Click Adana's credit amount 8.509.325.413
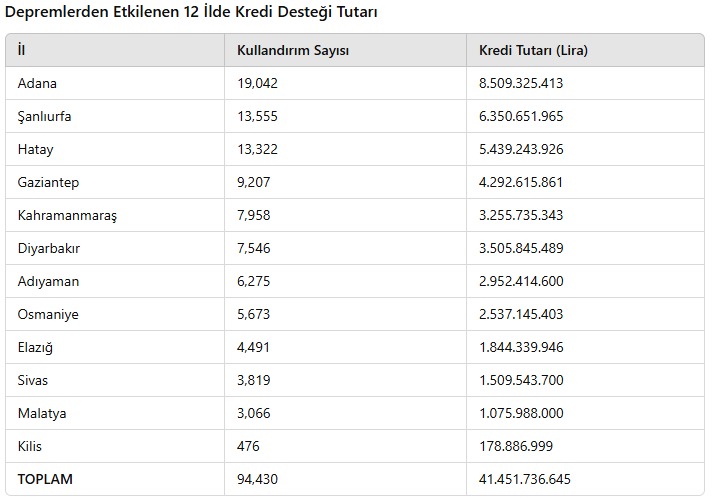The width and height of the screenshot is (722, 504). pos(521,83)
